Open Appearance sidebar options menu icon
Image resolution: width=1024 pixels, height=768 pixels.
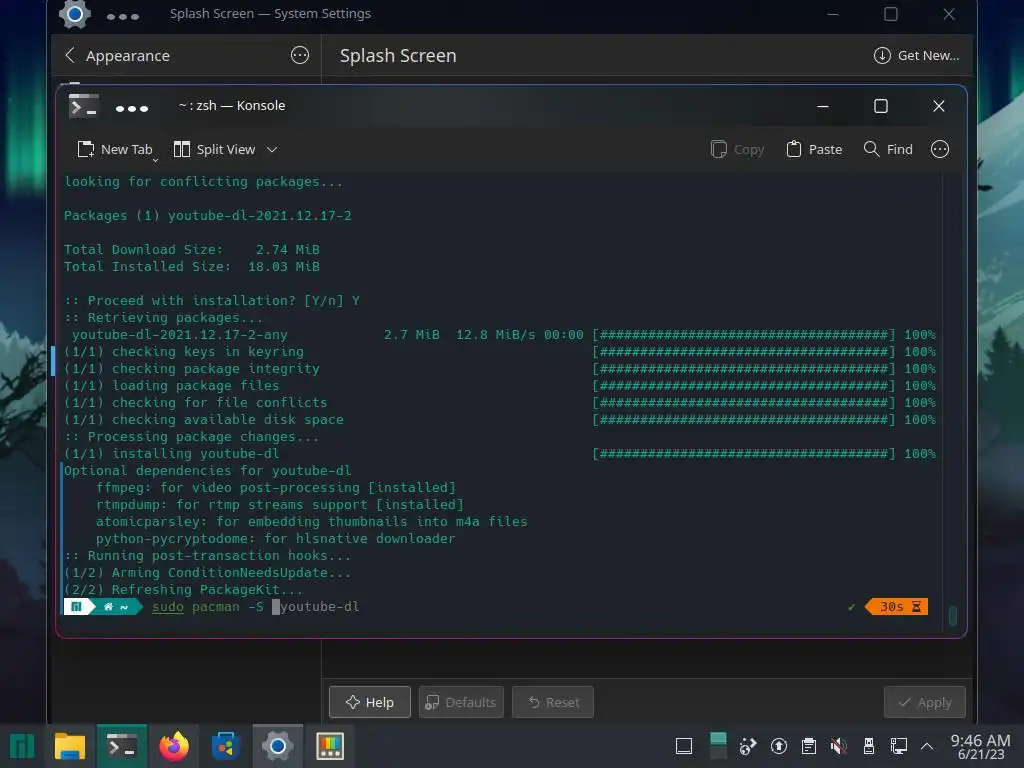click(300, 56)
